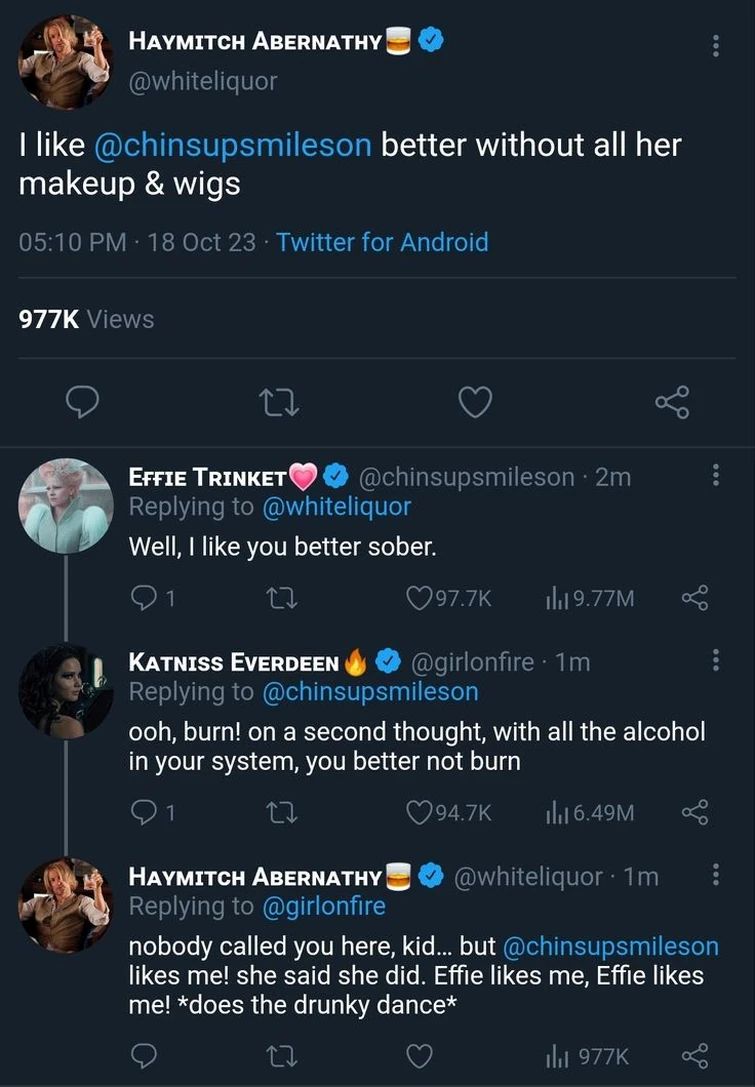Screen dimensions: 755x1087
Task: Click the Twitter for Android source link
Action: coord(382,242)
